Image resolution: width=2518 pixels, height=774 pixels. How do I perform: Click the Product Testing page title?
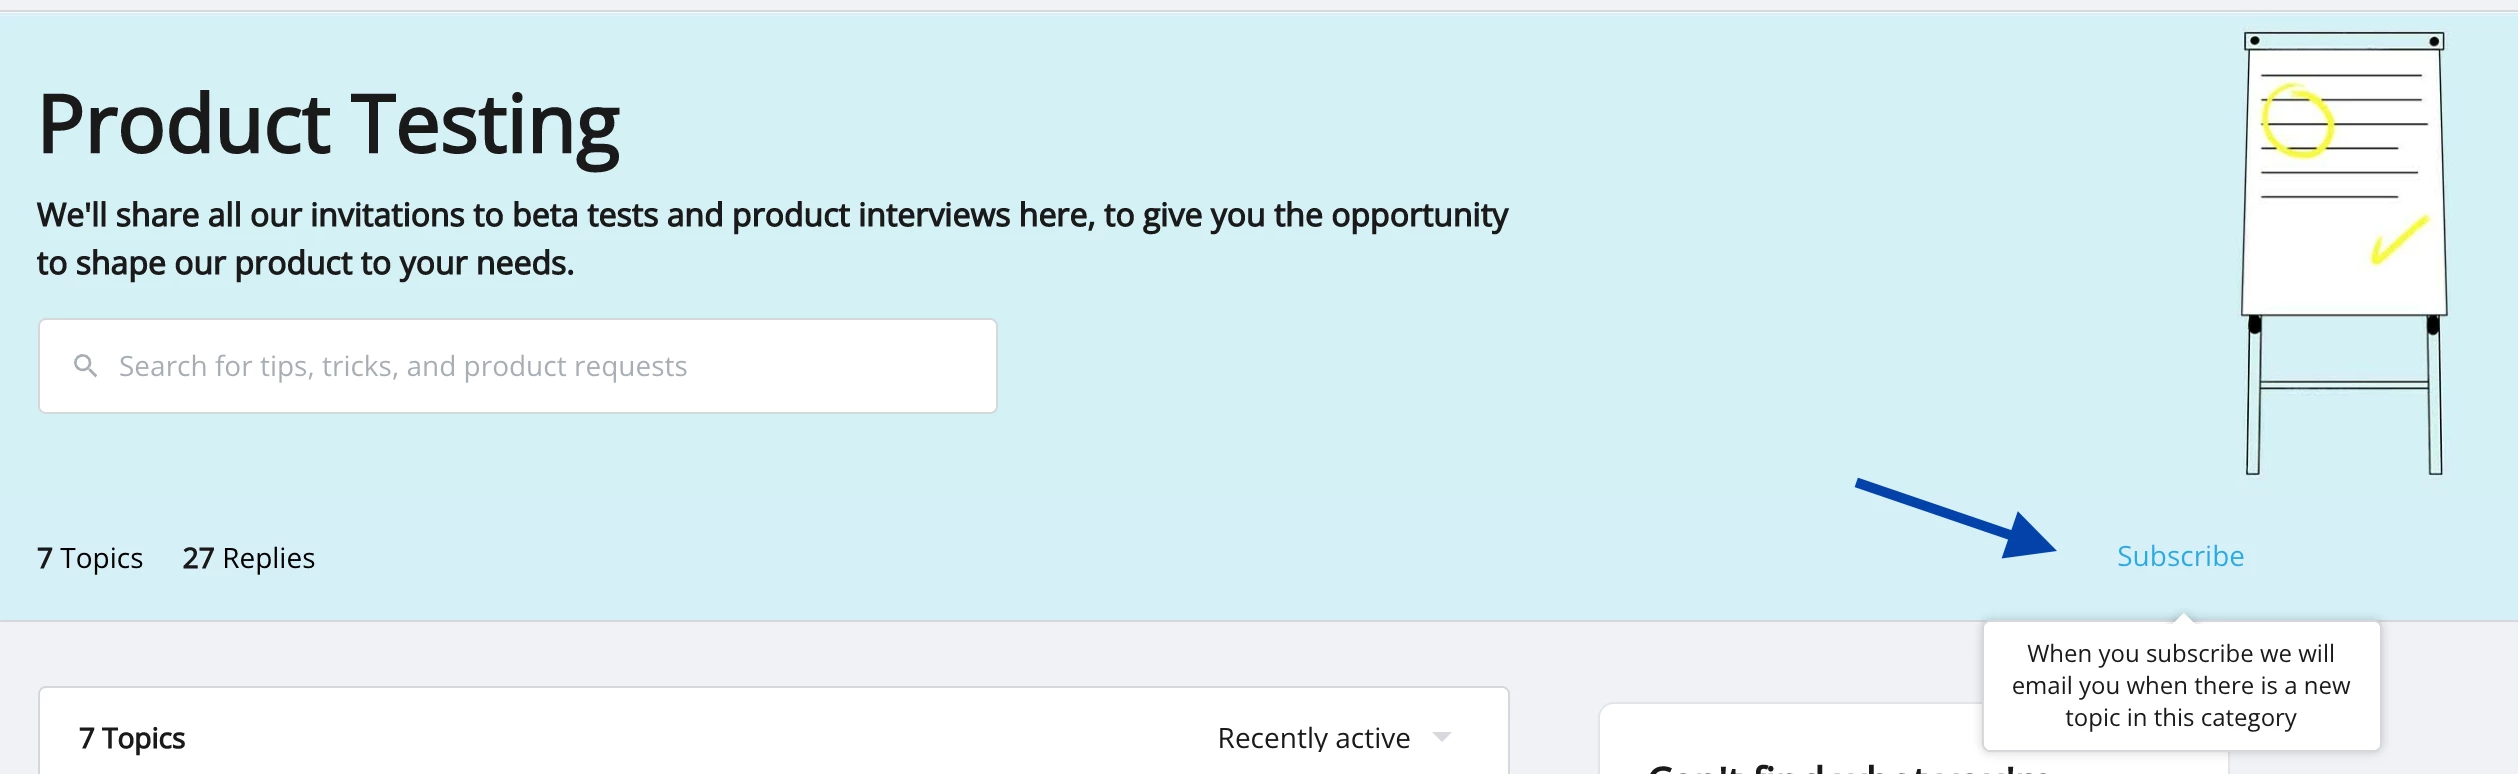click(329, 125)
